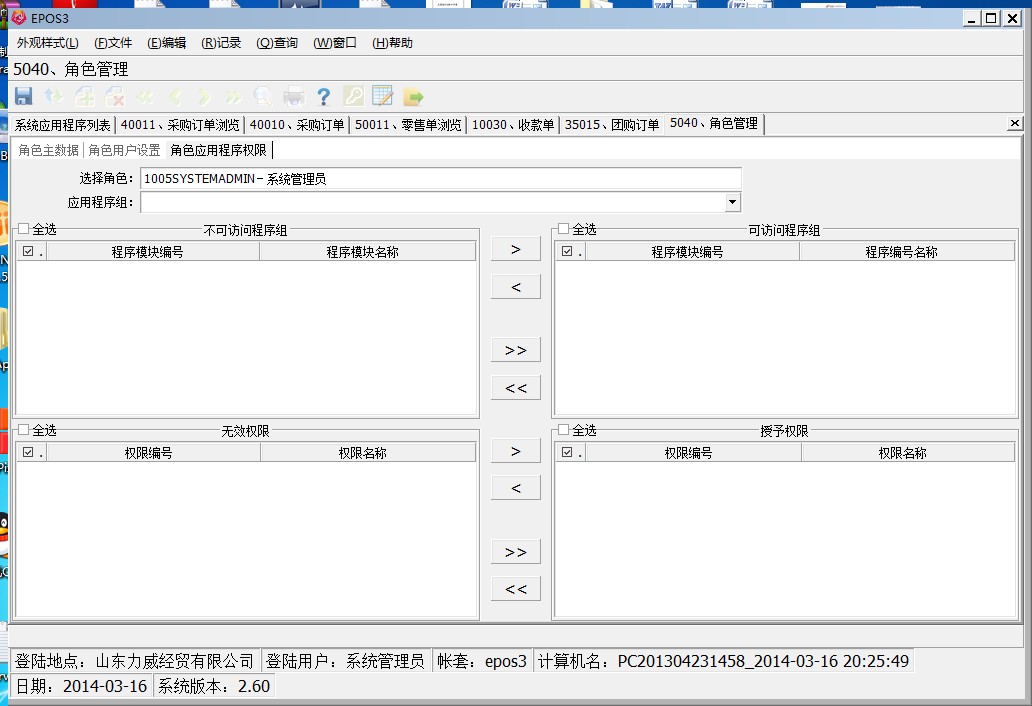Close the current tab with X button
The height and width of the screenshot is (706, 1032).
(1014, 123)
